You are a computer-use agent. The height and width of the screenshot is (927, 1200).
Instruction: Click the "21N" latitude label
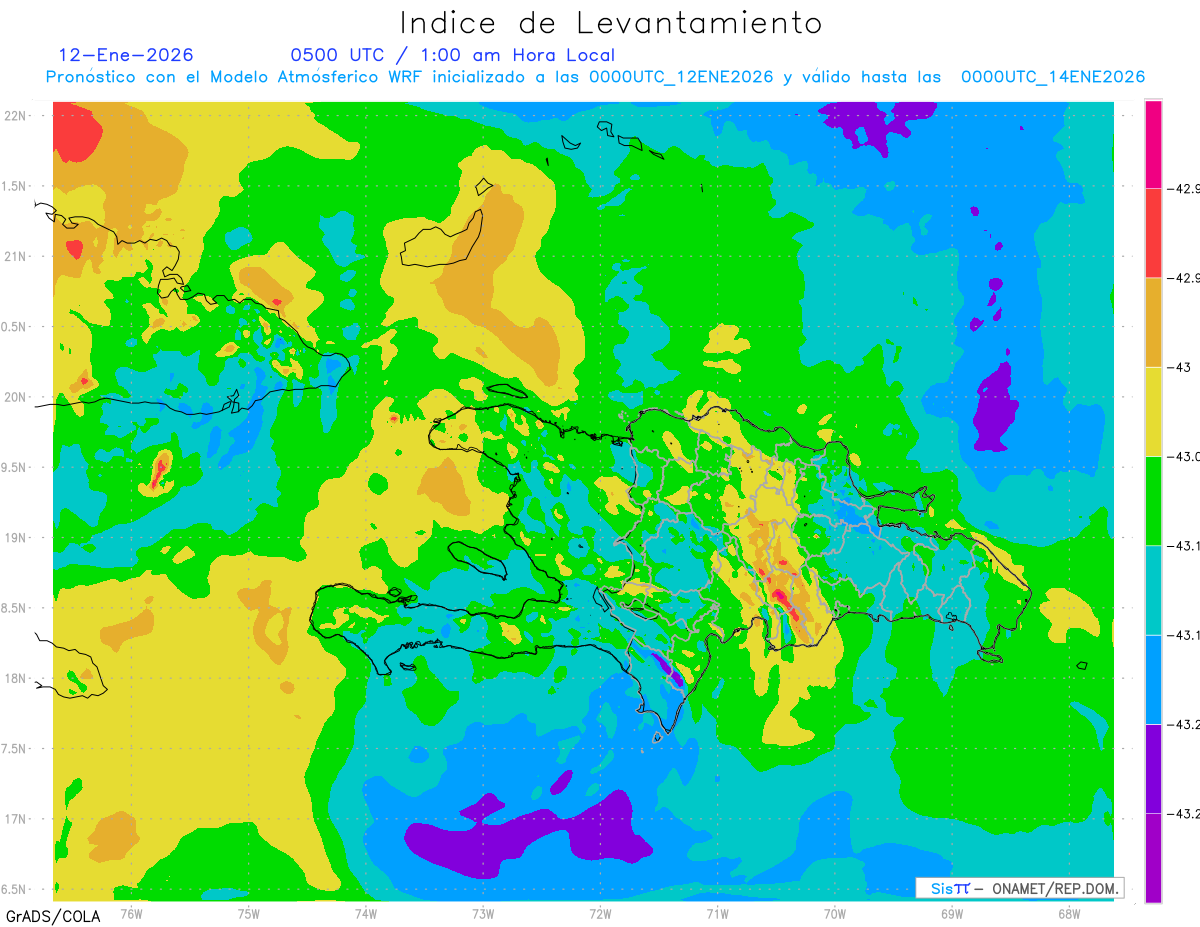pyautogui.click(x=17, y=256)
